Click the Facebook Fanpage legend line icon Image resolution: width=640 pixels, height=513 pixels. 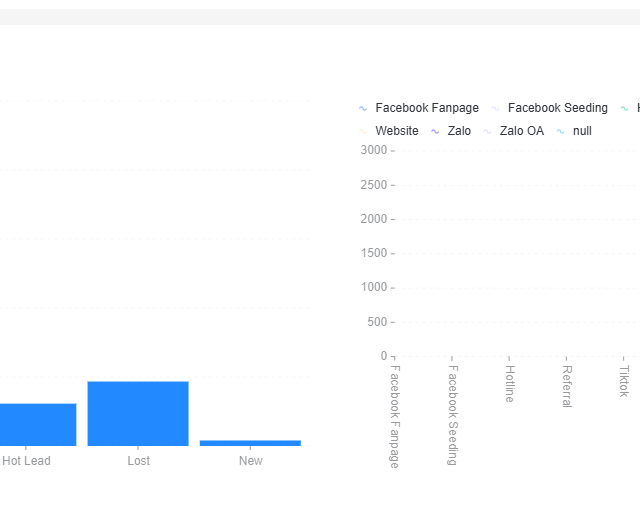(363, 108)
